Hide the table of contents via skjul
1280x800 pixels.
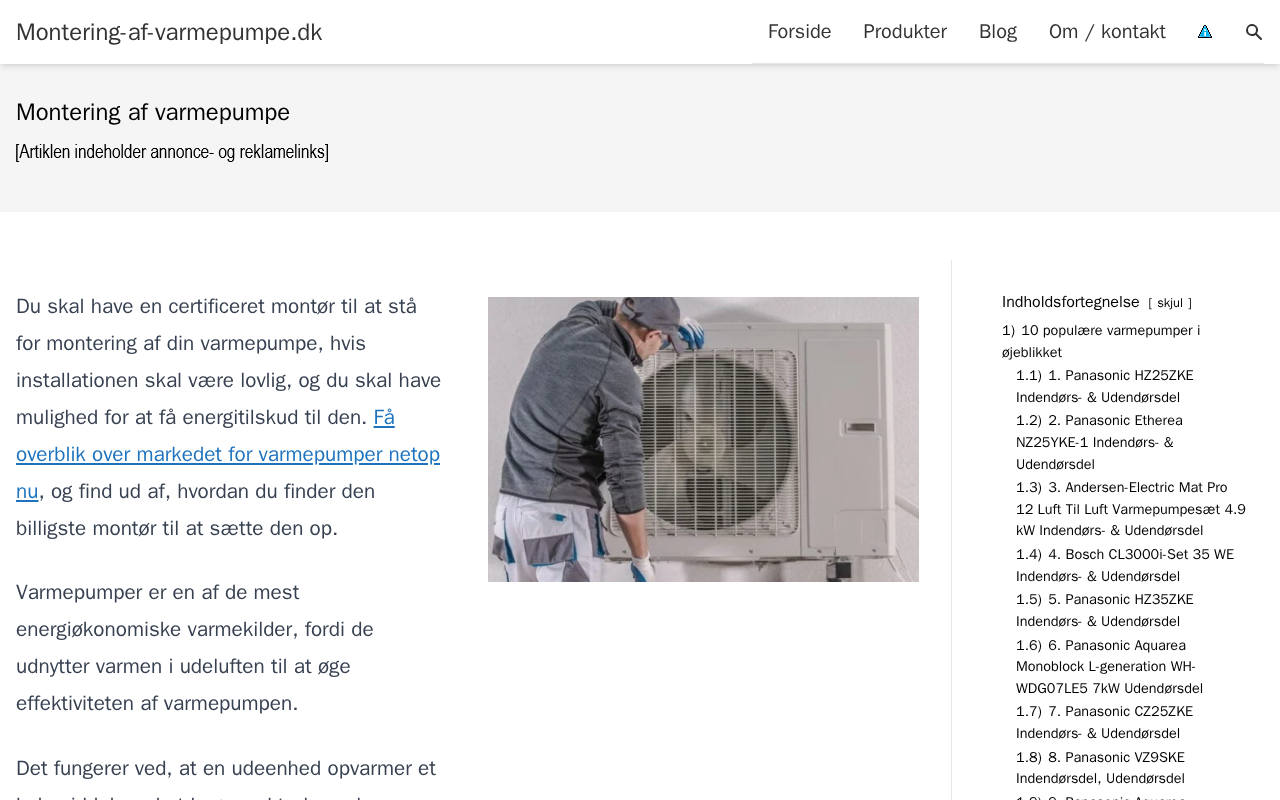coord(1170,303)
